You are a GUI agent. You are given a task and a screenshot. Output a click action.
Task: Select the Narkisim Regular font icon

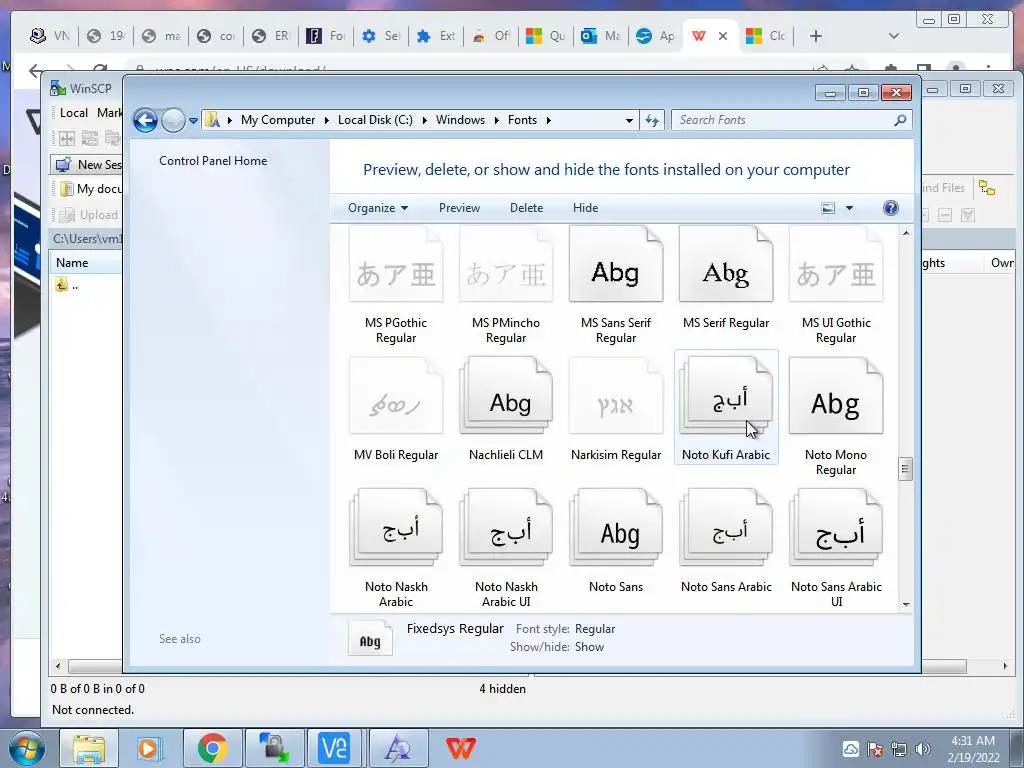click(616, 396)
